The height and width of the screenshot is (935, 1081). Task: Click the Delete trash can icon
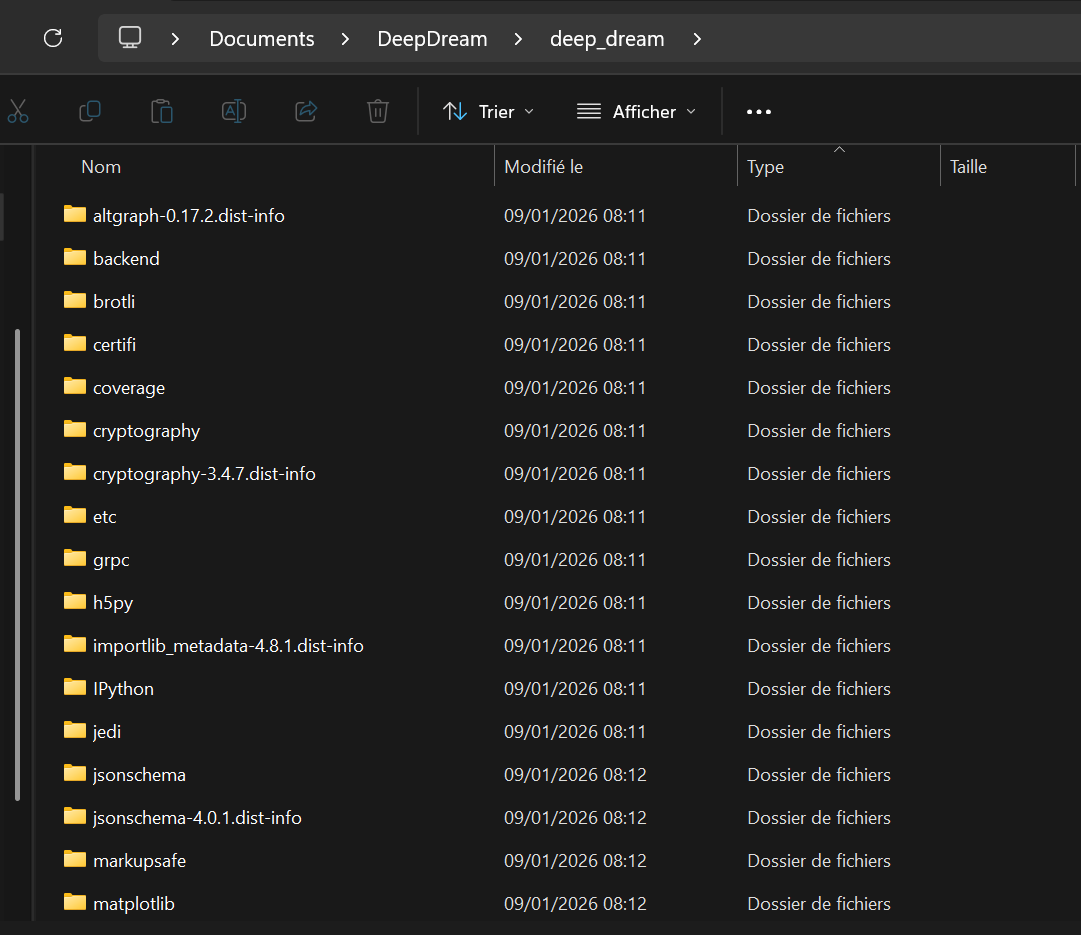(378, 111)
